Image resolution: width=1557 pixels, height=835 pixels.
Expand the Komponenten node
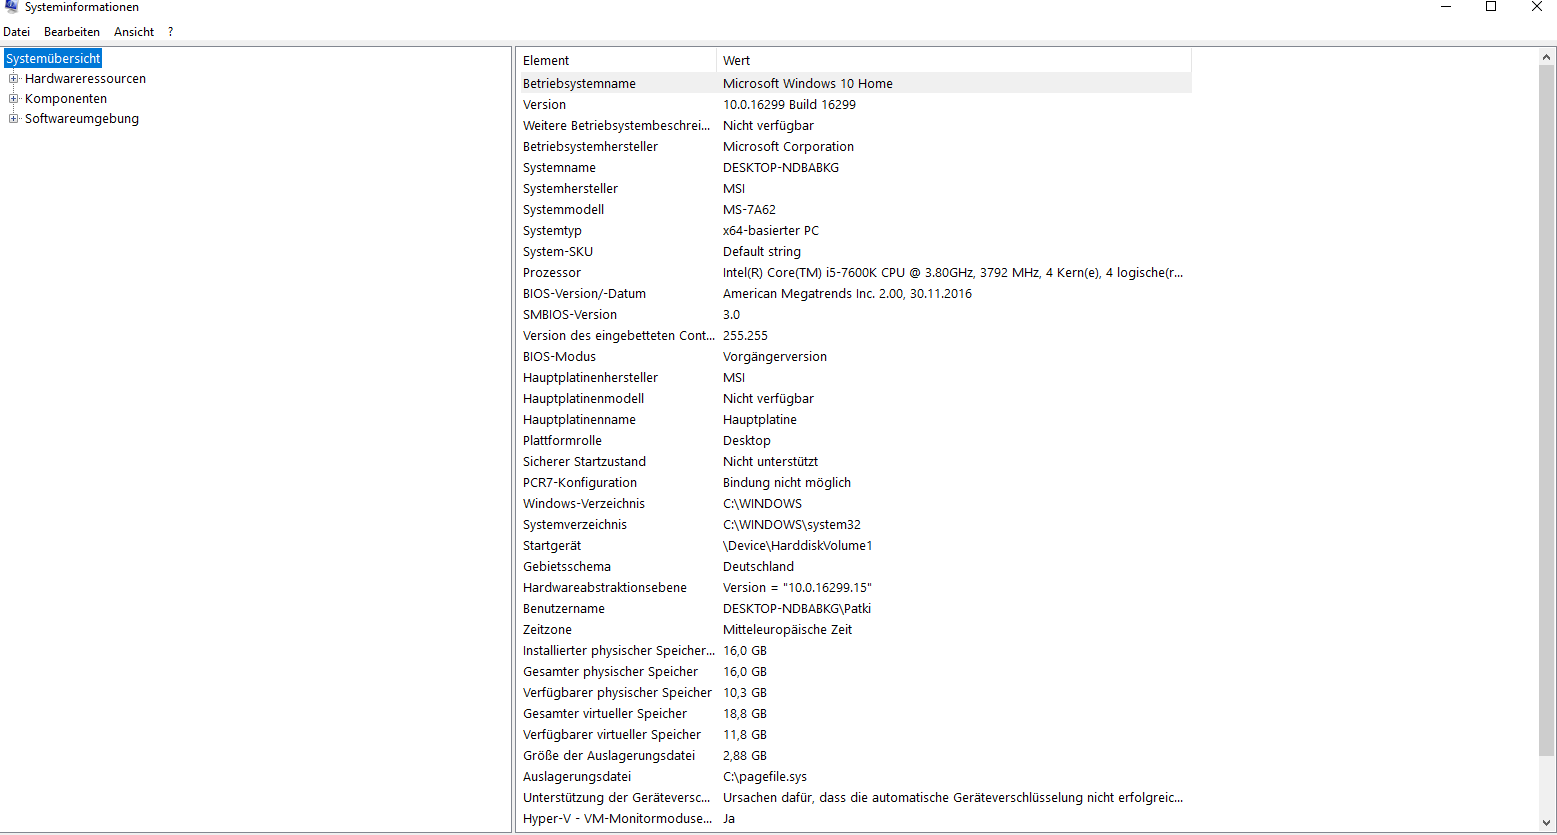tap(14, 99)
